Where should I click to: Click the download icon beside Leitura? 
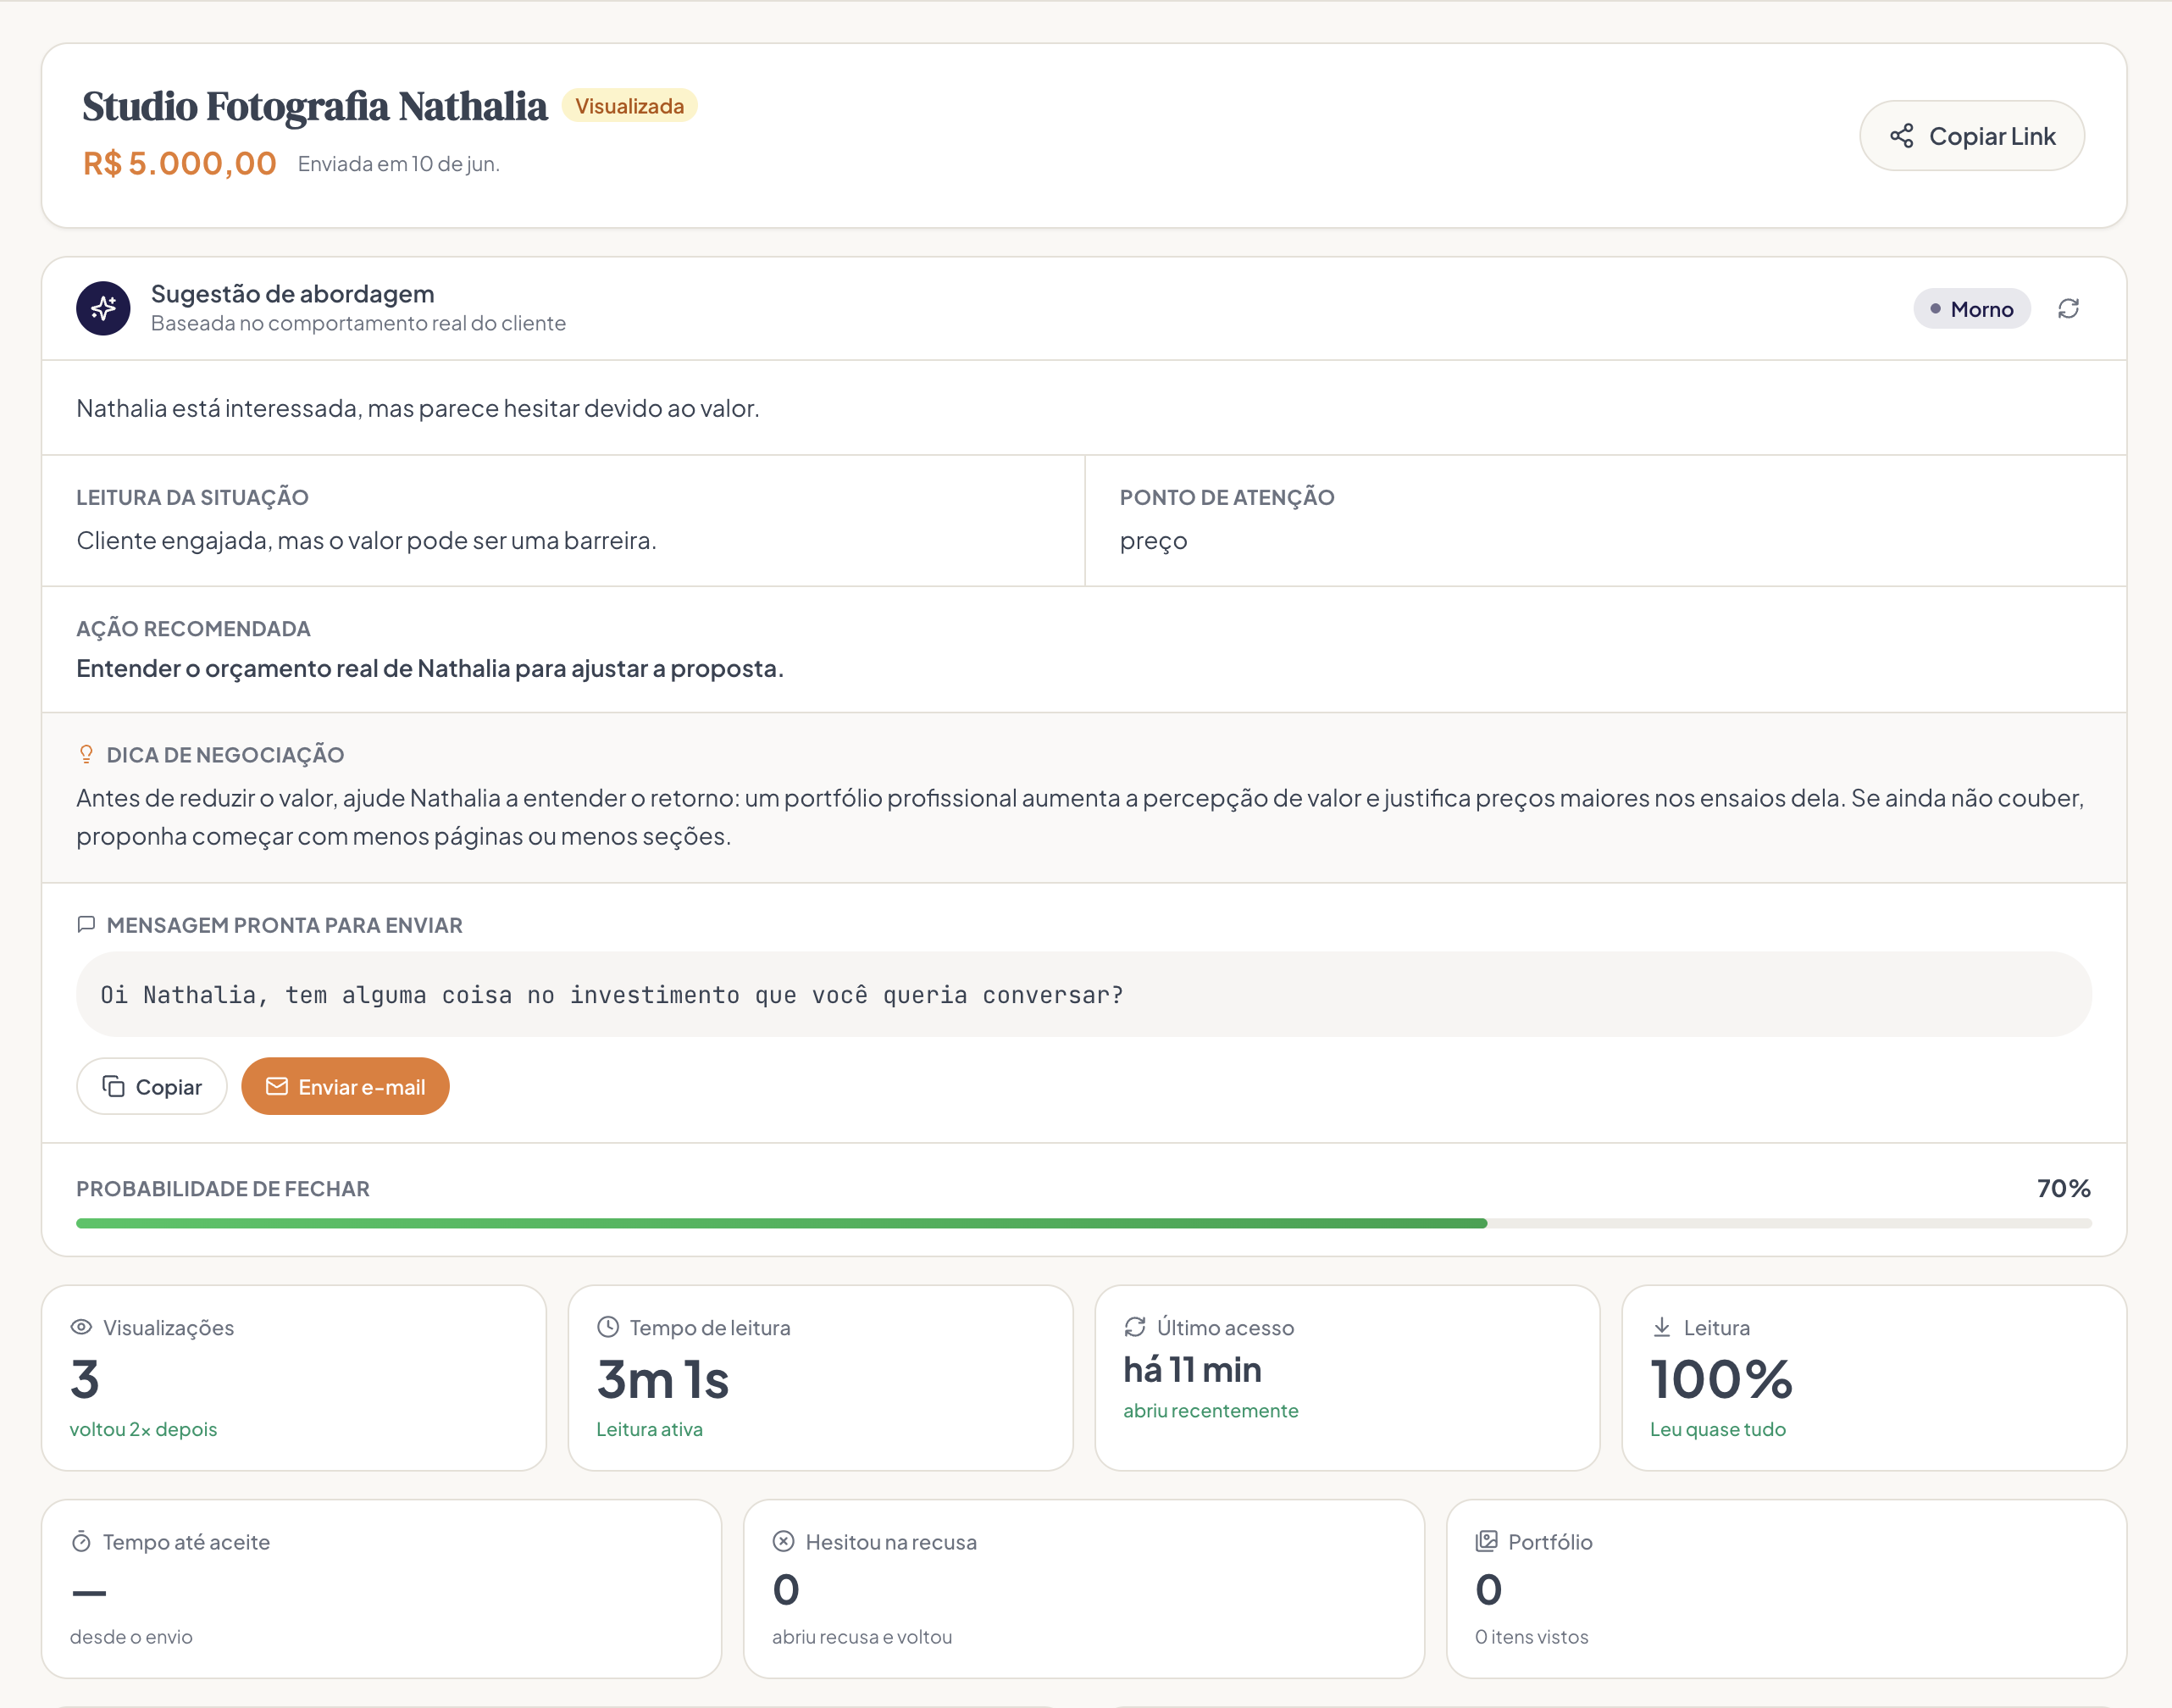1662,1327
